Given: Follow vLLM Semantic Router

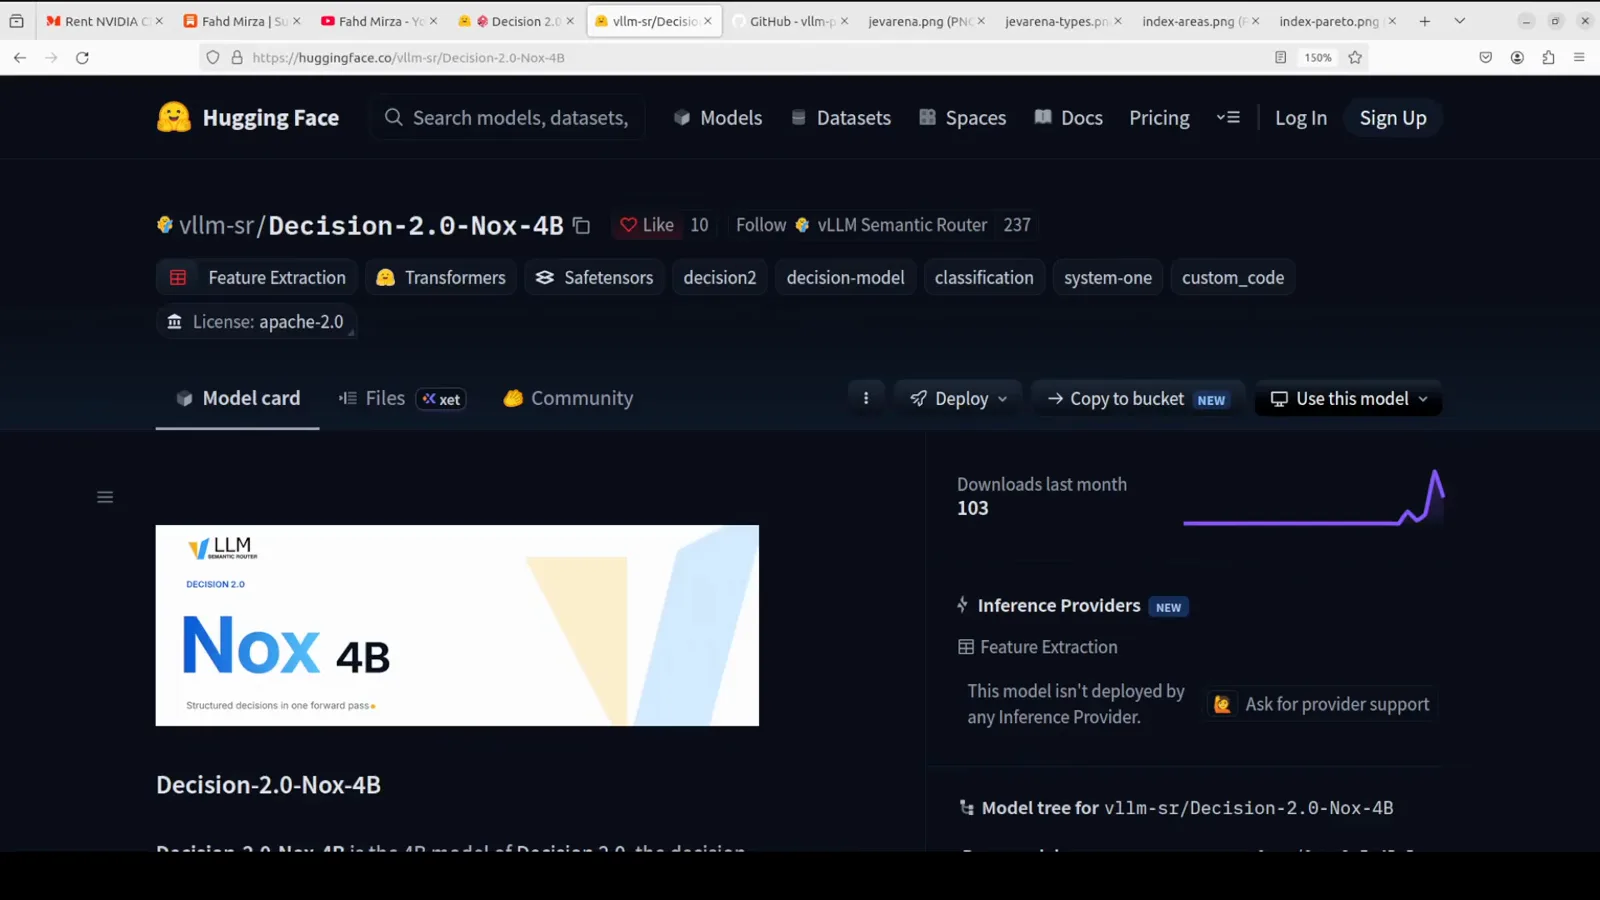Looking at the screenshot, I should pyautogui.click(x=761, y=225).
